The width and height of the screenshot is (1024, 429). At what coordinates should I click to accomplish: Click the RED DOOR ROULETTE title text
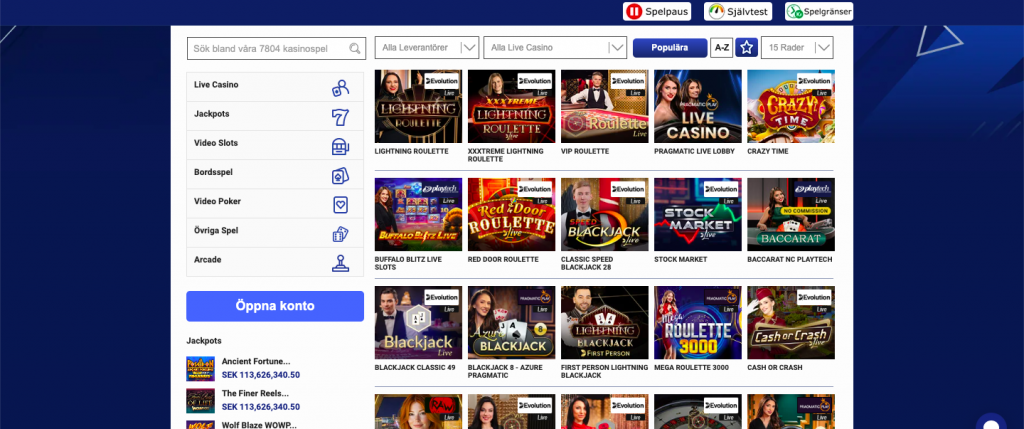(x=504, y=259)
